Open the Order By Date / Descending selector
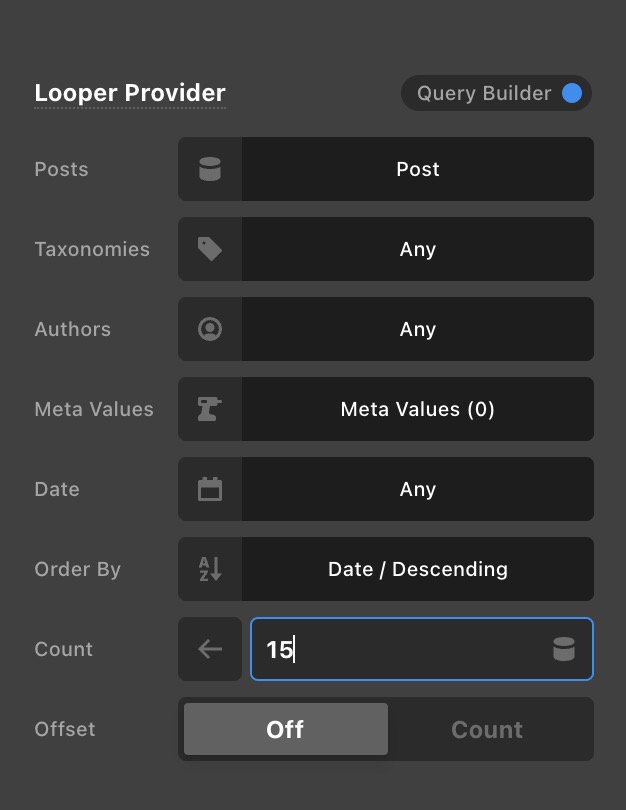This screenshot has width=626, height=810. click(x=417, y=569)
